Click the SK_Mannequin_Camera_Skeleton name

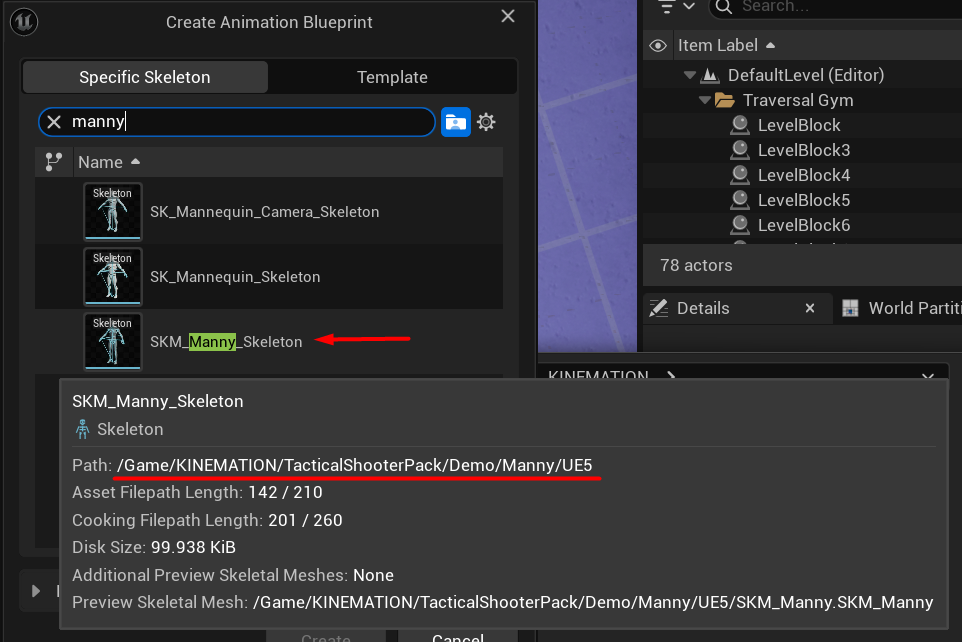[264, 212]
